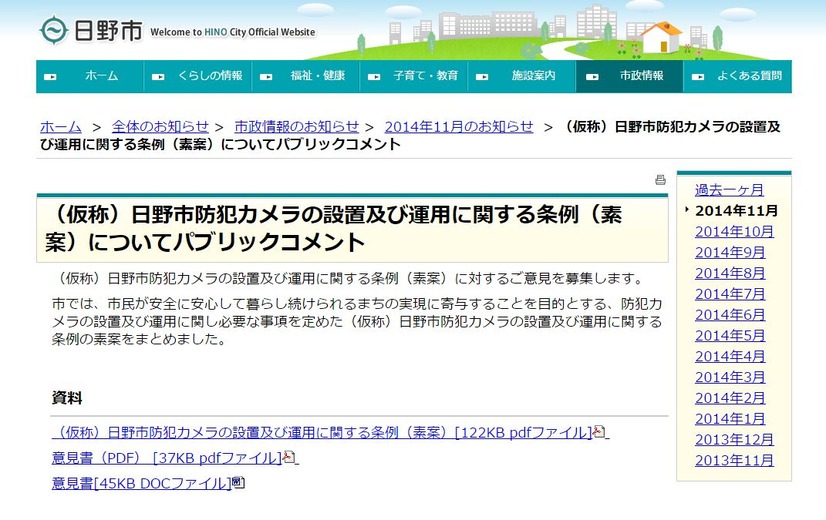Click the printer icon above the title
The width and height of the screenshot is (826, 520).
[660, 180]
